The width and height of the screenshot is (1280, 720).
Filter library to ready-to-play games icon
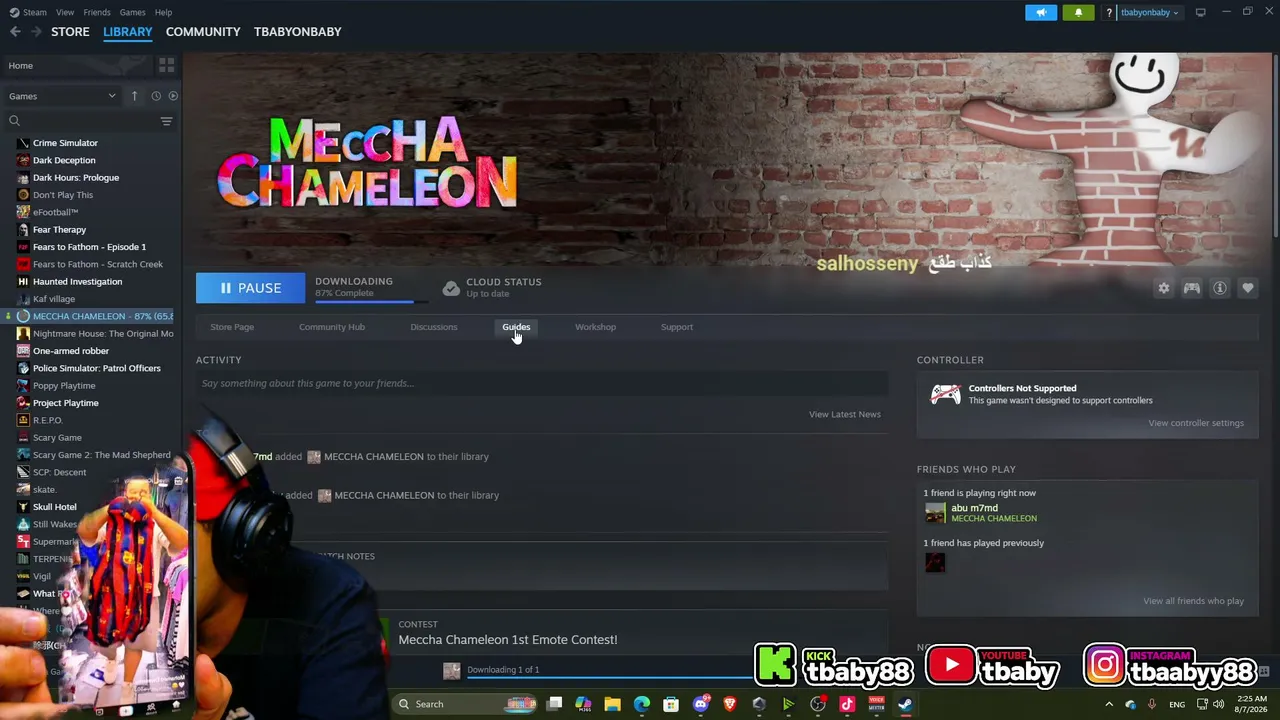[x=173, y=96]
